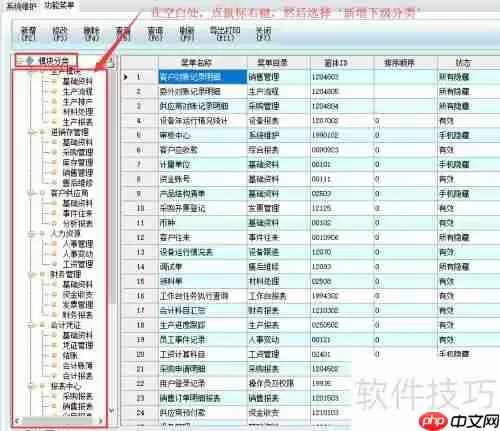Select 售后维修 in the tree
Viewport: 500px width, 431px height.
click(x=78, y=183)
